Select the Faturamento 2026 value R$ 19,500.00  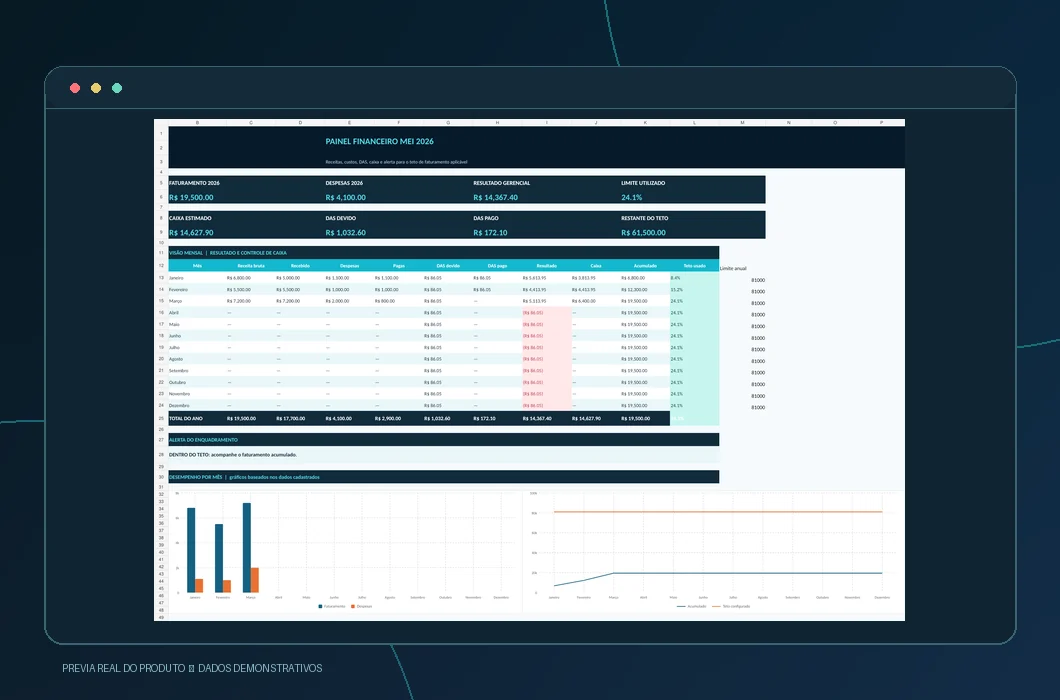tap(191, 197)
